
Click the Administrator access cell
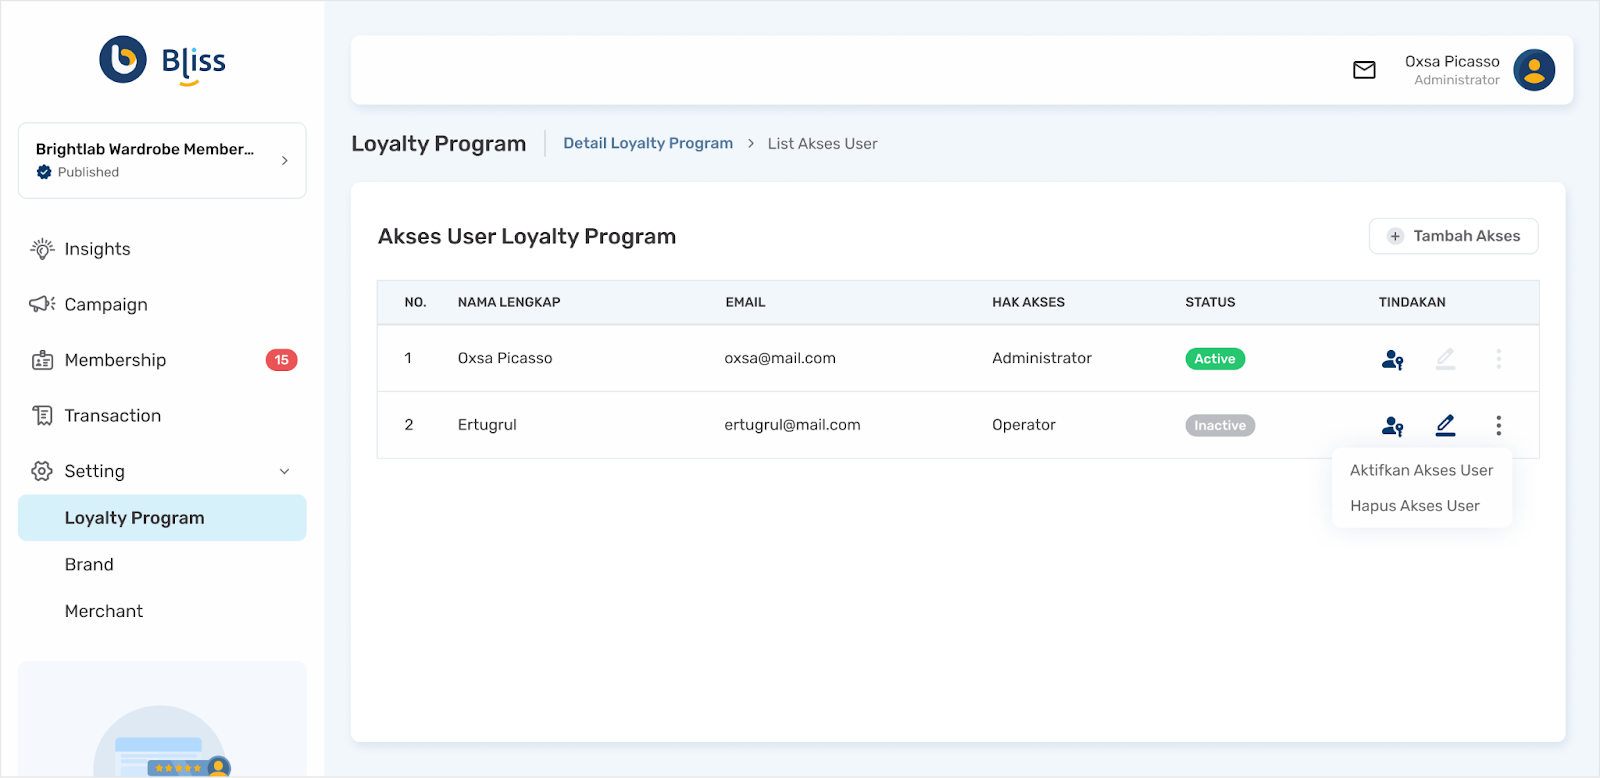1042,358
